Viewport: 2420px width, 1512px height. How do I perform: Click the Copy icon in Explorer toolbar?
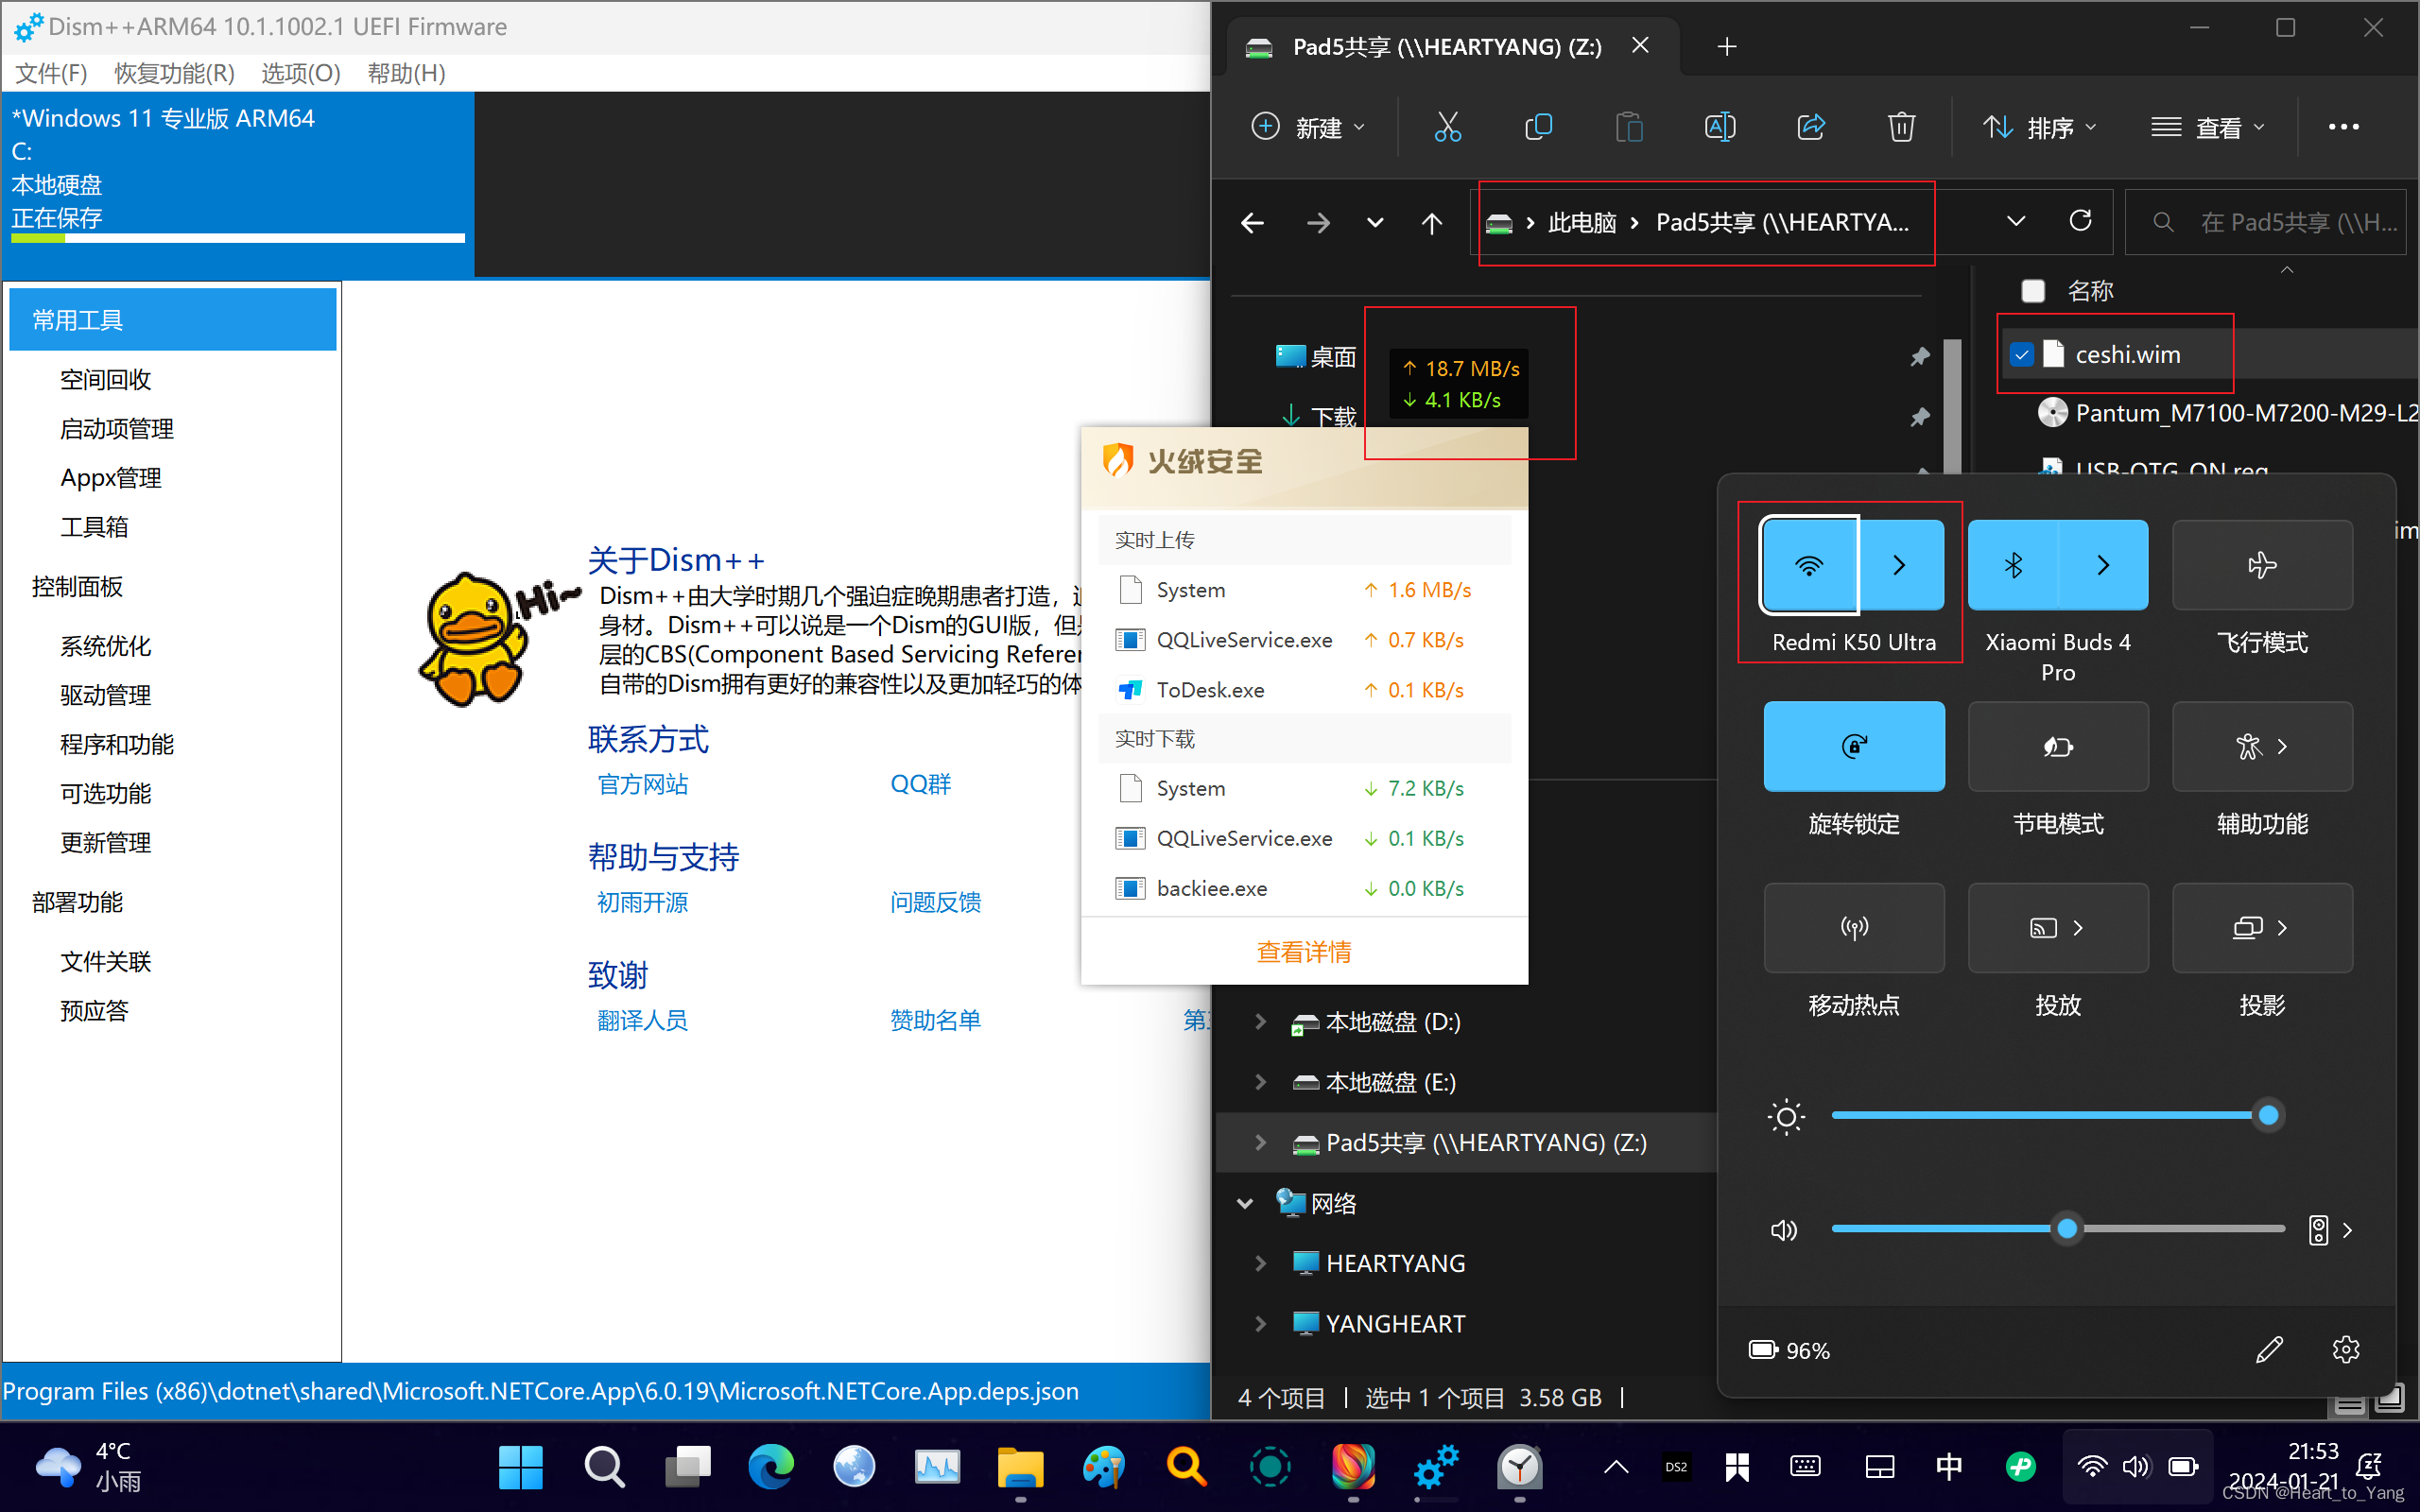pos(1538,127)
